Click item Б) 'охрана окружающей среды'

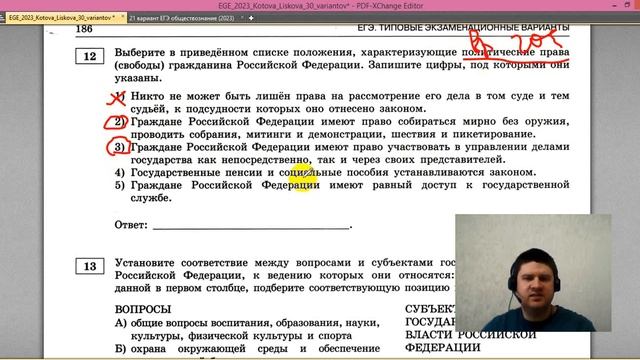point(247,349)
